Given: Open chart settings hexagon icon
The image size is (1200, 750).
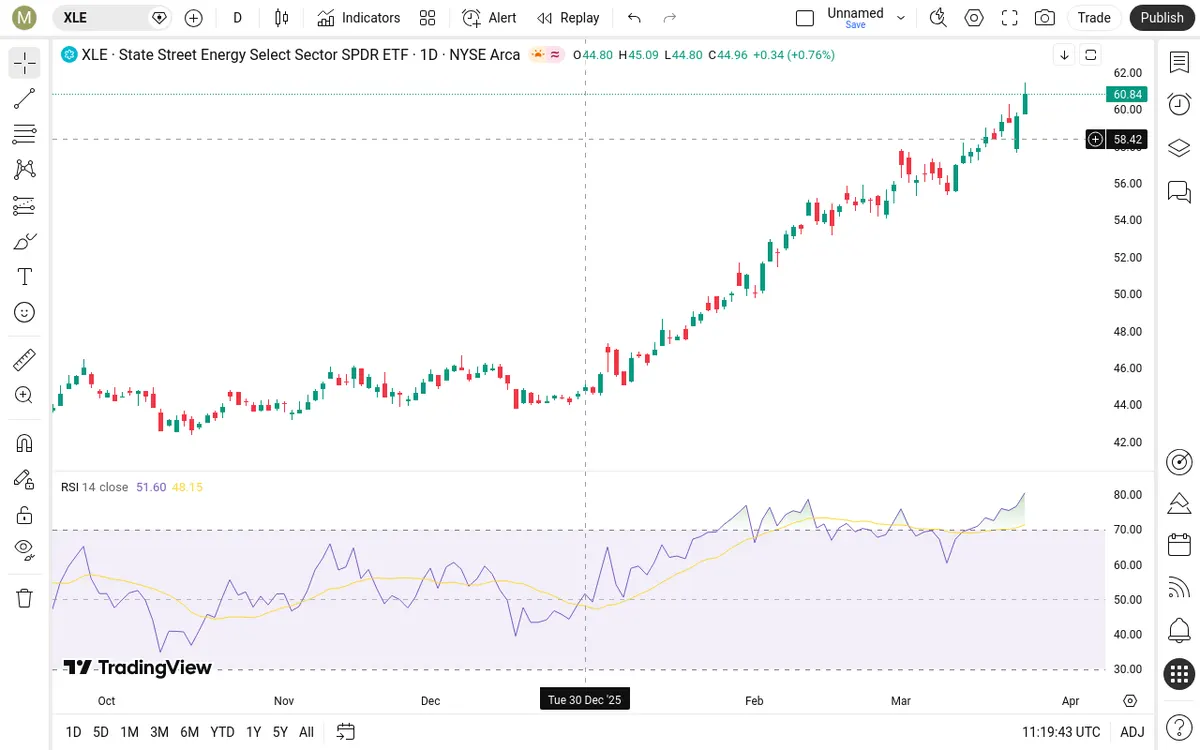Looking at the screenshot, I should pyautogui.click(x=974, y=18).
